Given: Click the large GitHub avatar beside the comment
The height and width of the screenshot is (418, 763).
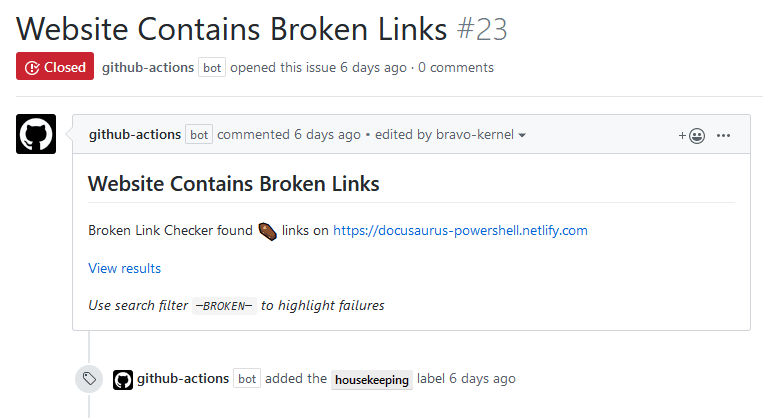Looking at the screenshot, I should pyautogui.click(x=36, y=134).
